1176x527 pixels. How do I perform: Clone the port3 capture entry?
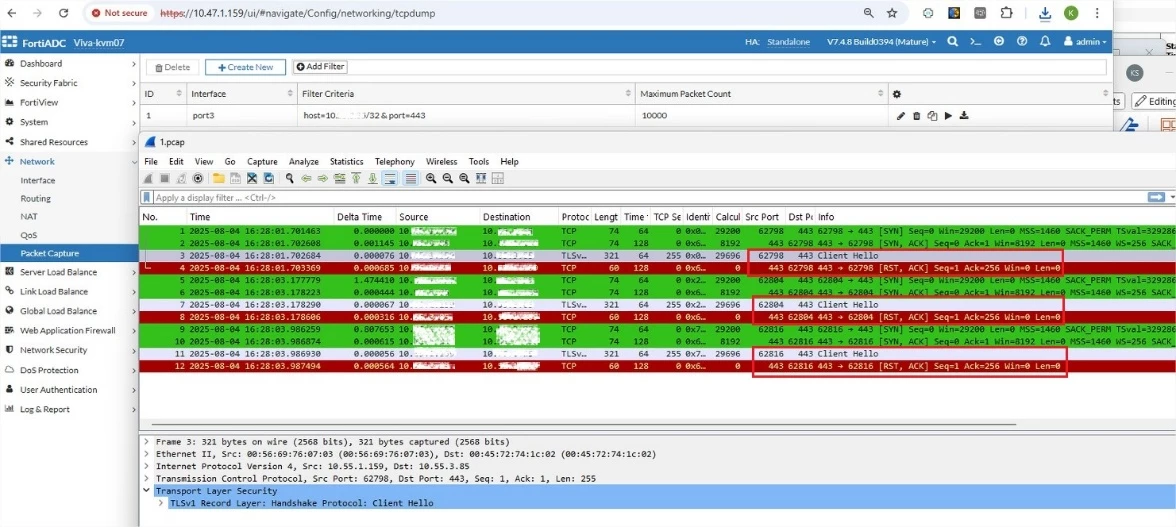tap(932, 116)
